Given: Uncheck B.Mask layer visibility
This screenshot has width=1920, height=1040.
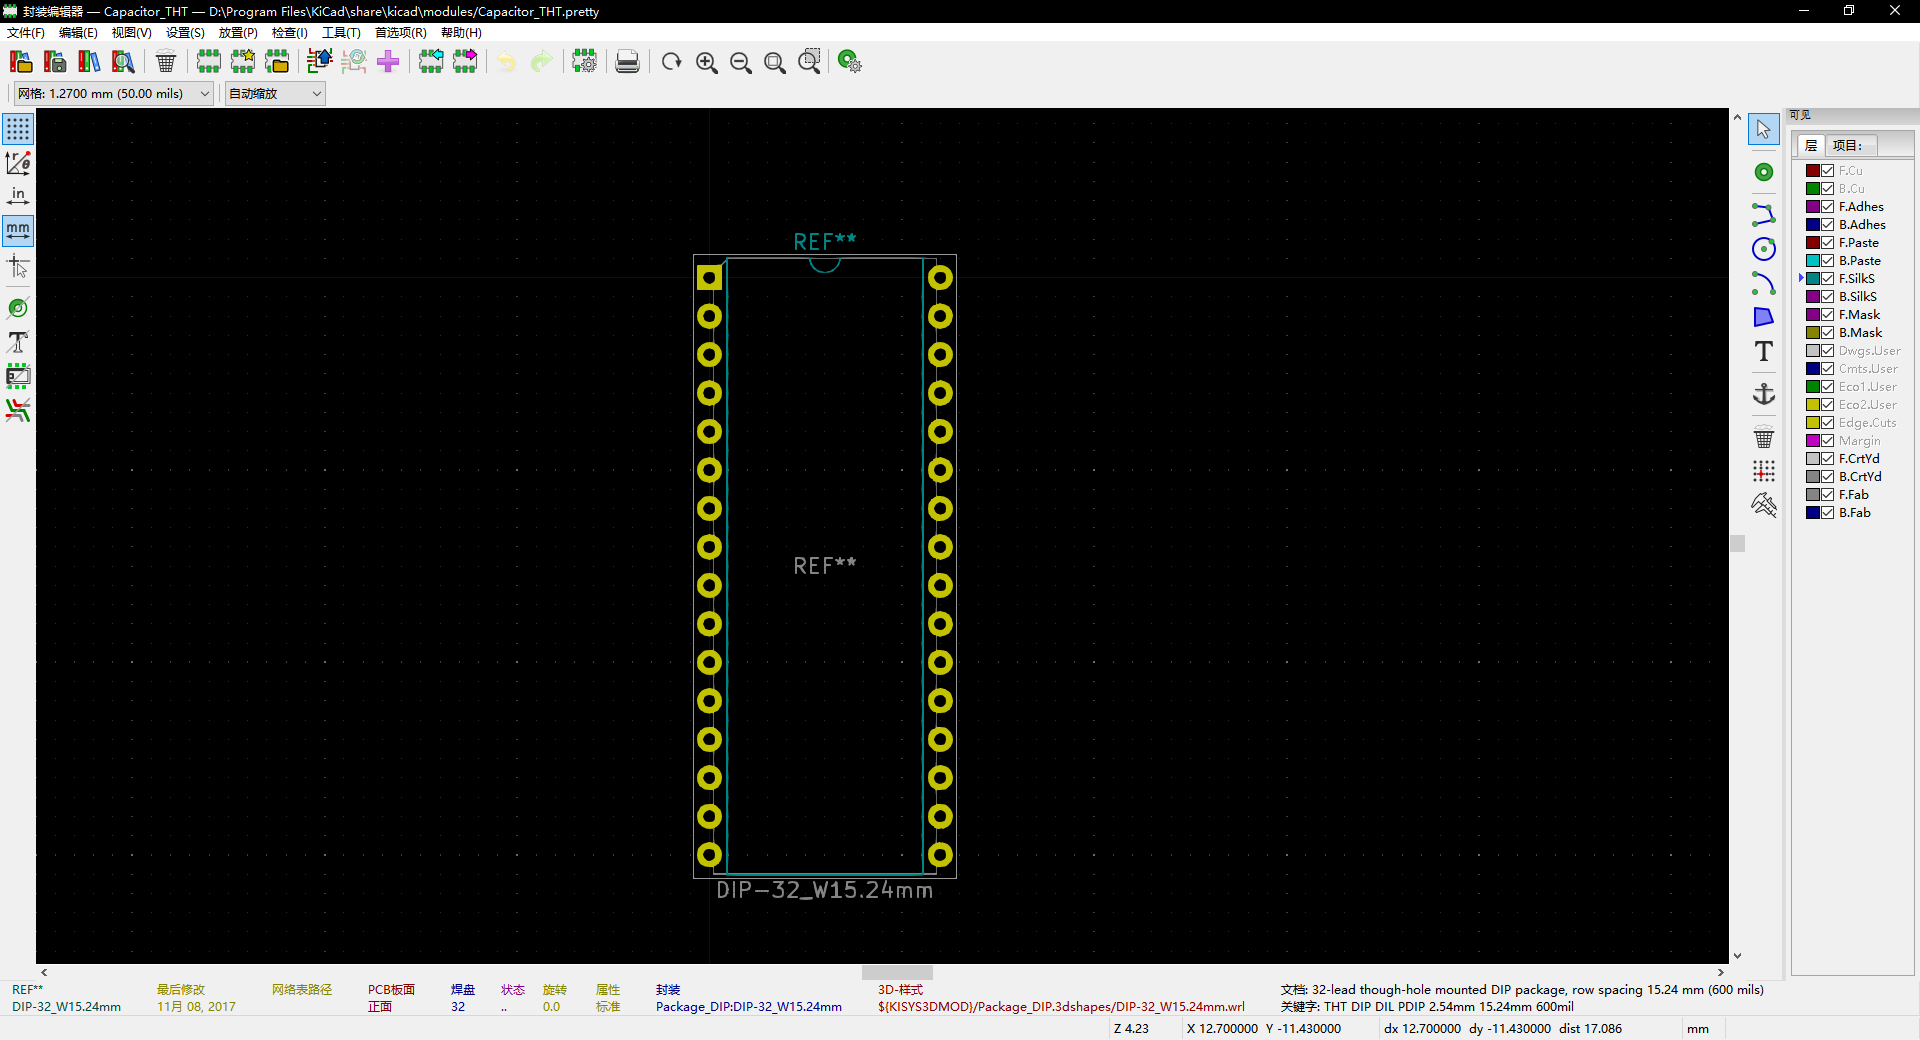Looking at the screenshot, I should click(1827, 333).
